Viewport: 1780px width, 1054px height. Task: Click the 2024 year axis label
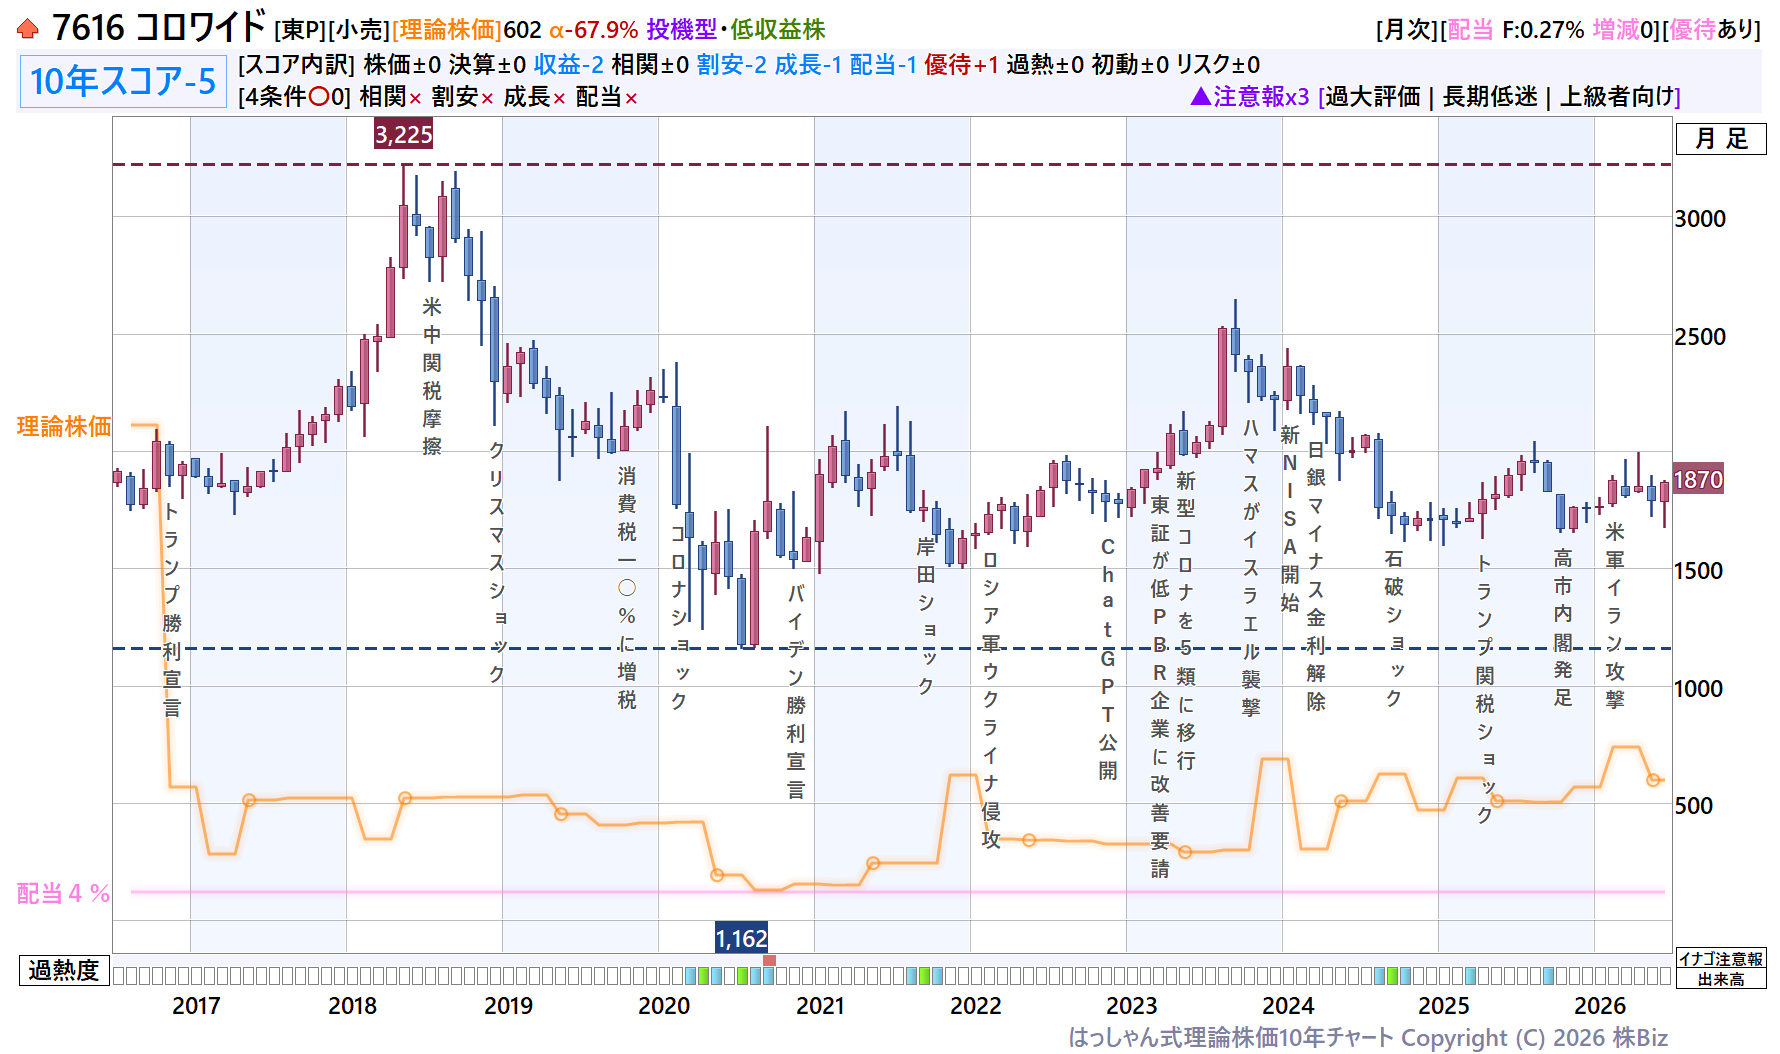pyautogui.click(x=1287, y=1005)
